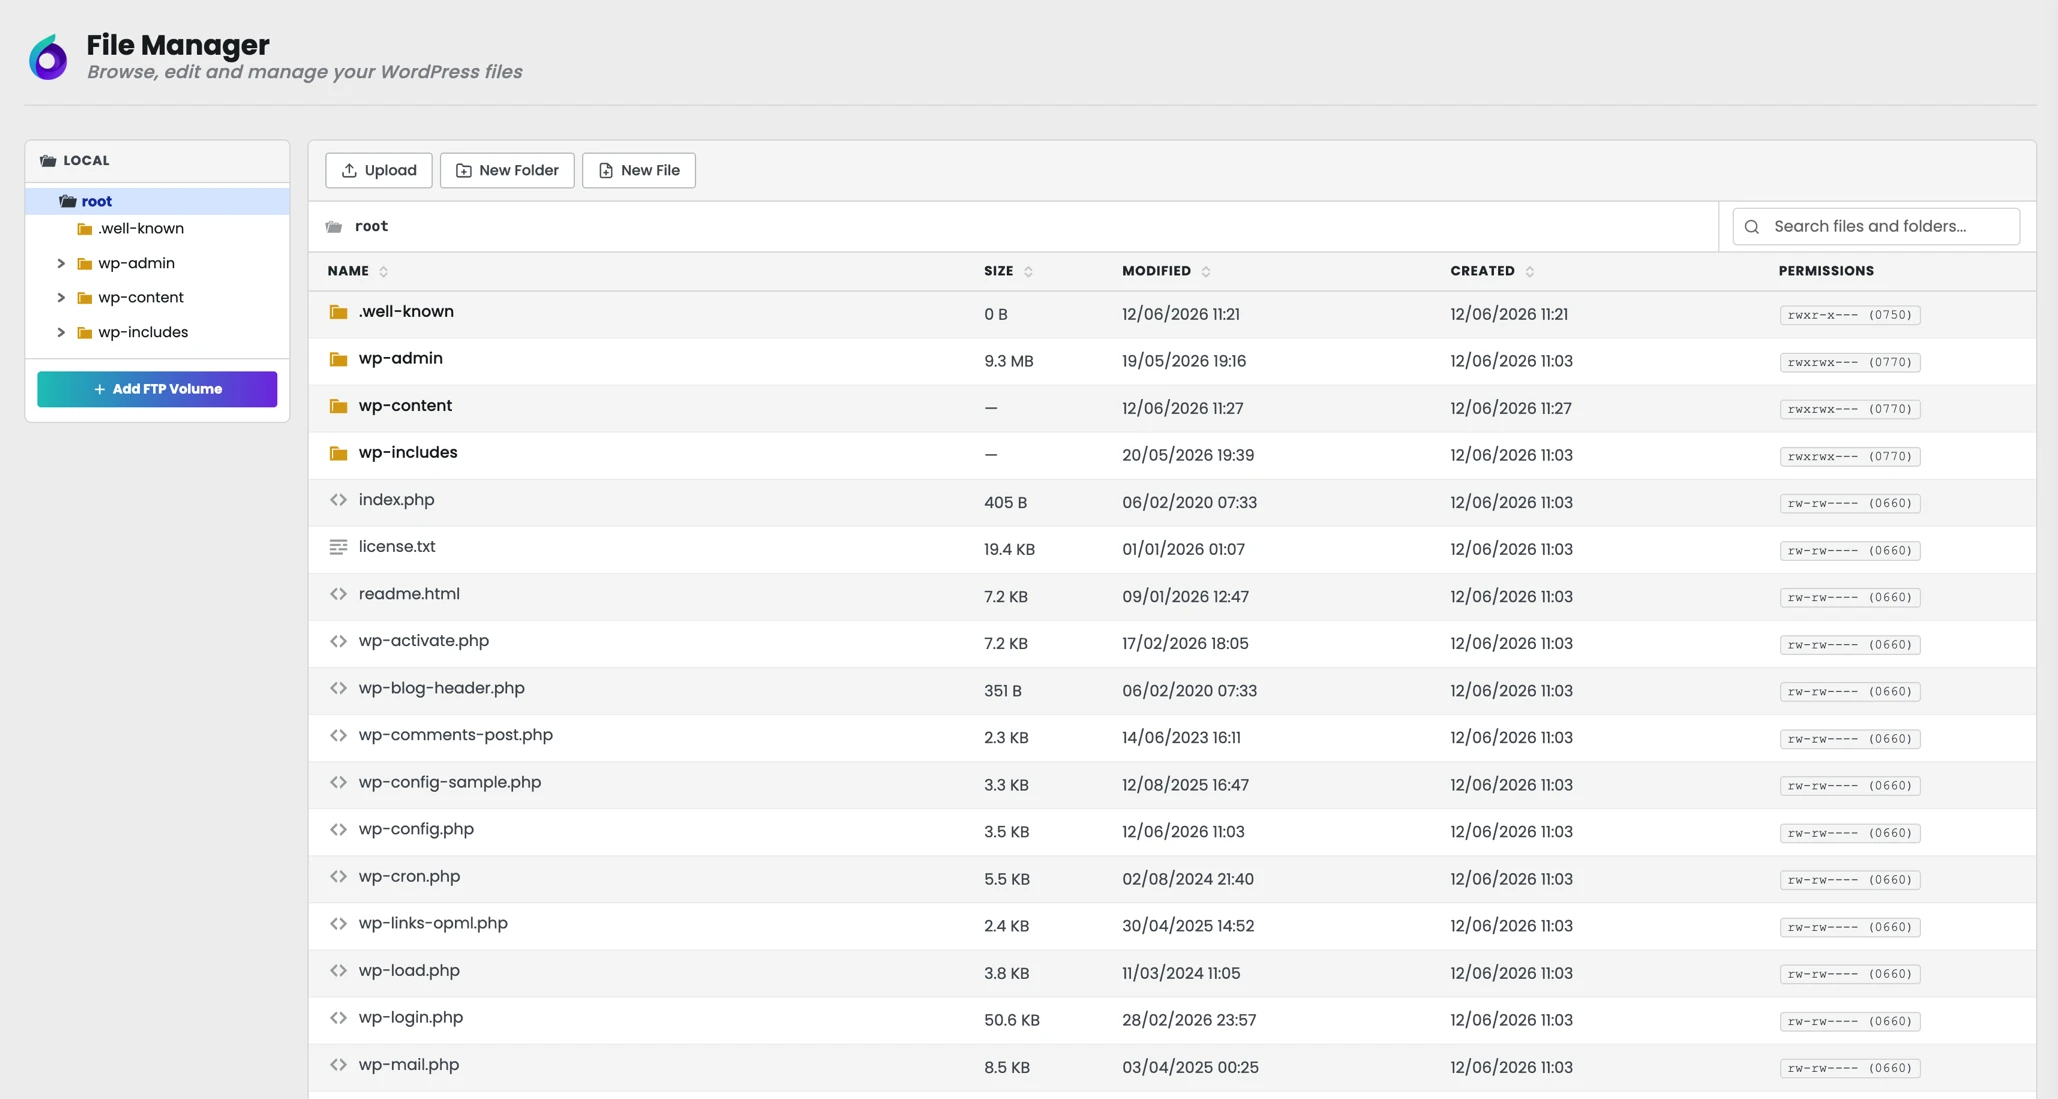Click the root breadcrumb label
This screenshot has height=1099, width=2058.
tap(371, 227)
